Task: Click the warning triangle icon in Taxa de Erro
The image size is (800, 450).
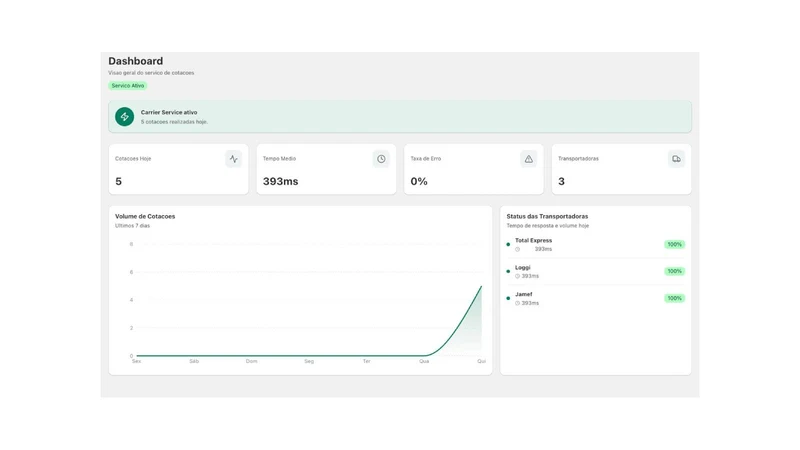Action: click(529, 159)
